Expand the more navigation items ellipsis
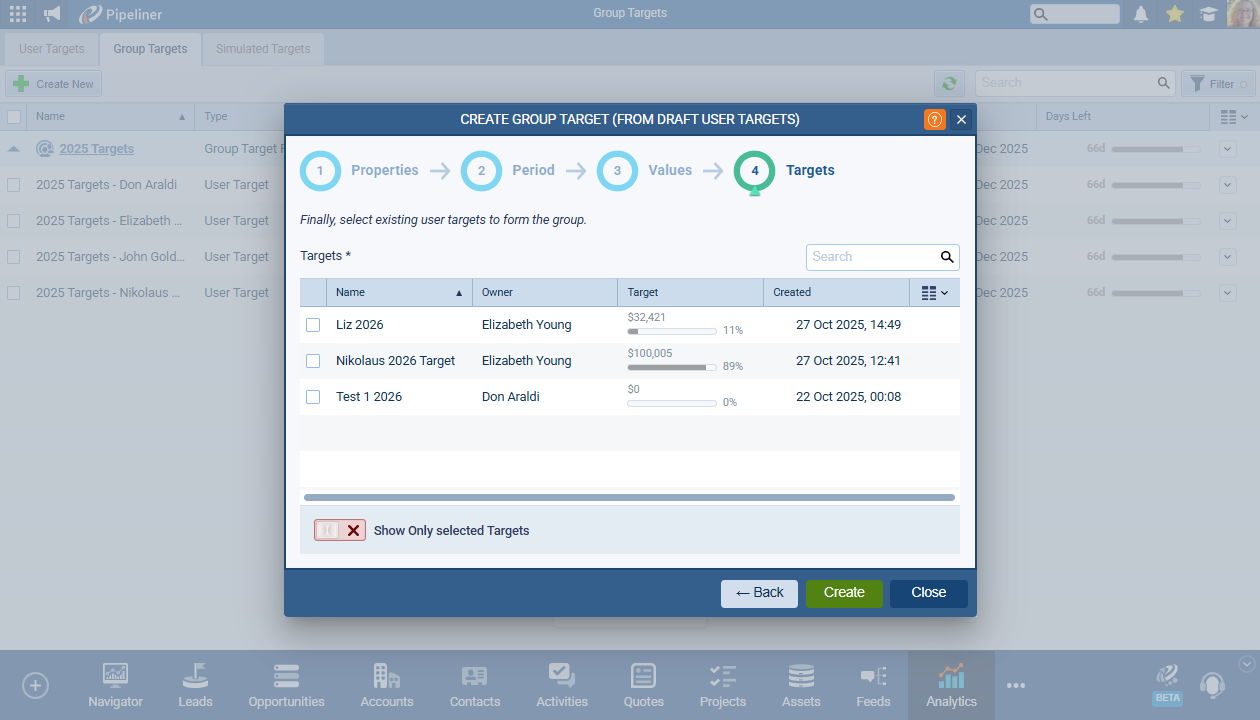Viewport: 1260px width, 720px height. click(1016, 686)
